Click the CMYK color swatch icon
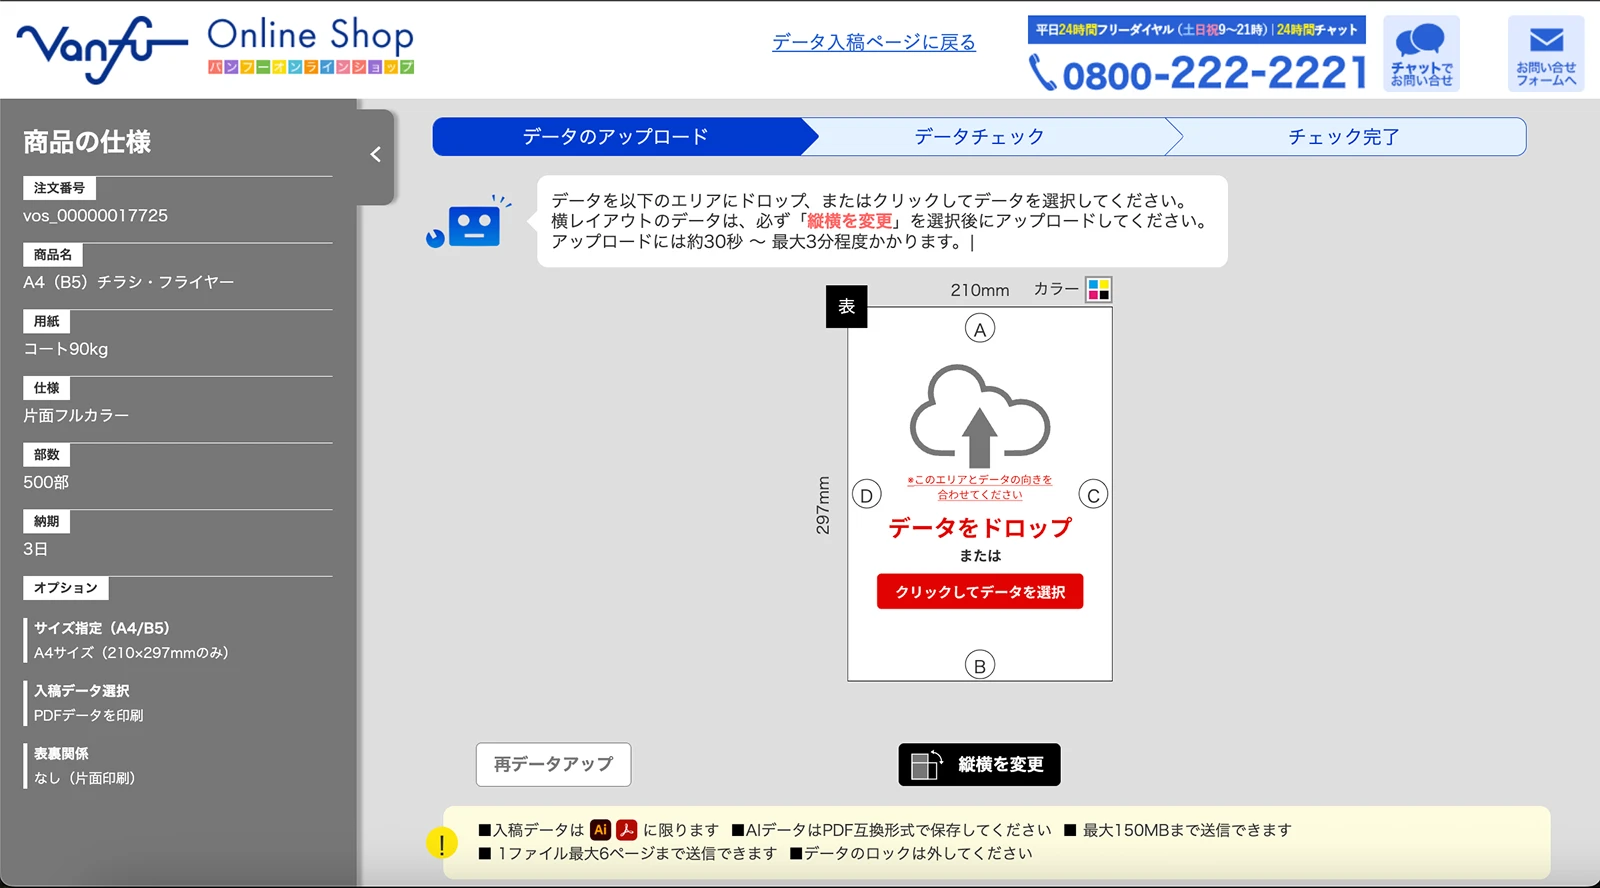This screenshot has height=888, width=1600. pyautogui.click(x=1098, y=290)
